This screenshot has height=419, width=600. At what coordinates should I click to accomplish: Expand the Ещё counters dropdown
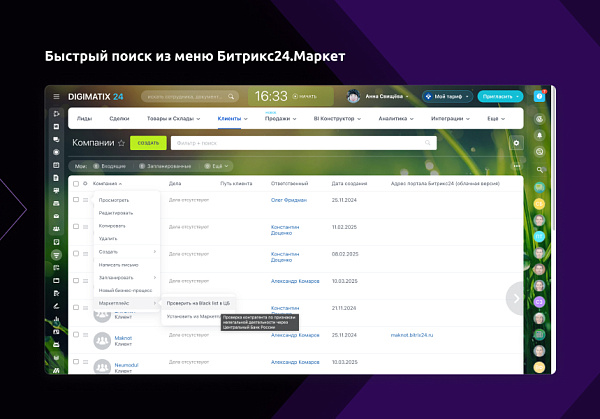[217, 166]
